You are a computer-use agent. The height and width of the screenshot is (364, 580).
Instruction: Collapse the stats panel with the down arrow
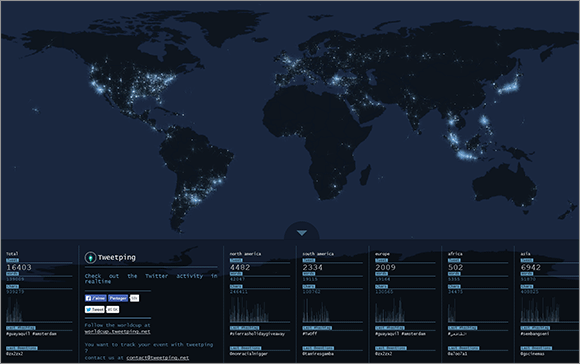point(301,233)
